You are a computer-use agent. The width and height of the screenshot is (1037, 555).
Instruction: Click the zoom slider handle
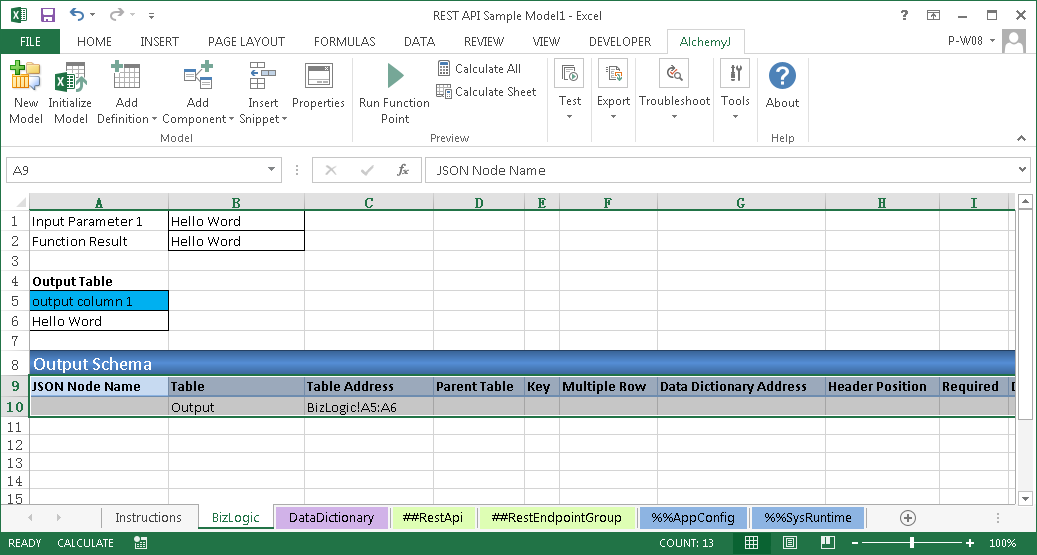point(912,543)
